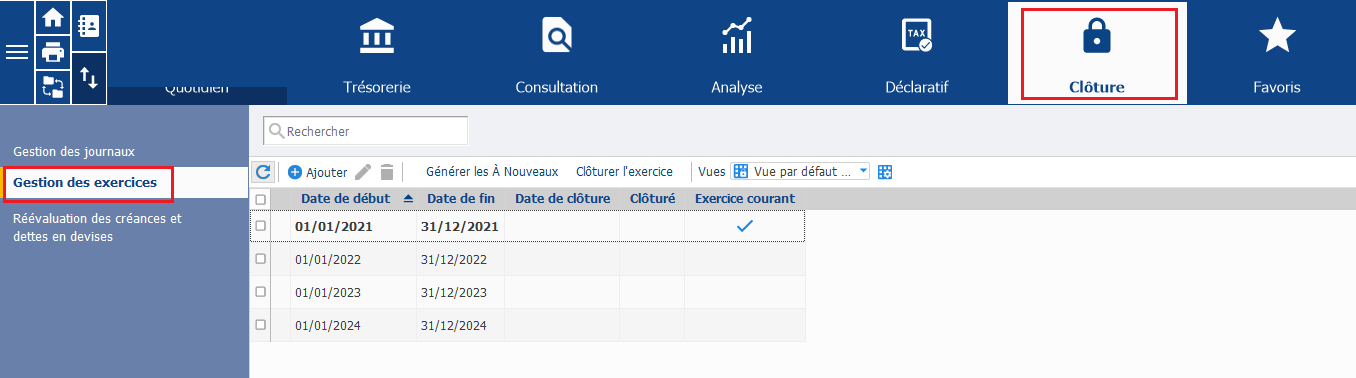Click Générer les À Nouveaux
The height and width of the screenshot is (378, 1356).
pos(492,172)
